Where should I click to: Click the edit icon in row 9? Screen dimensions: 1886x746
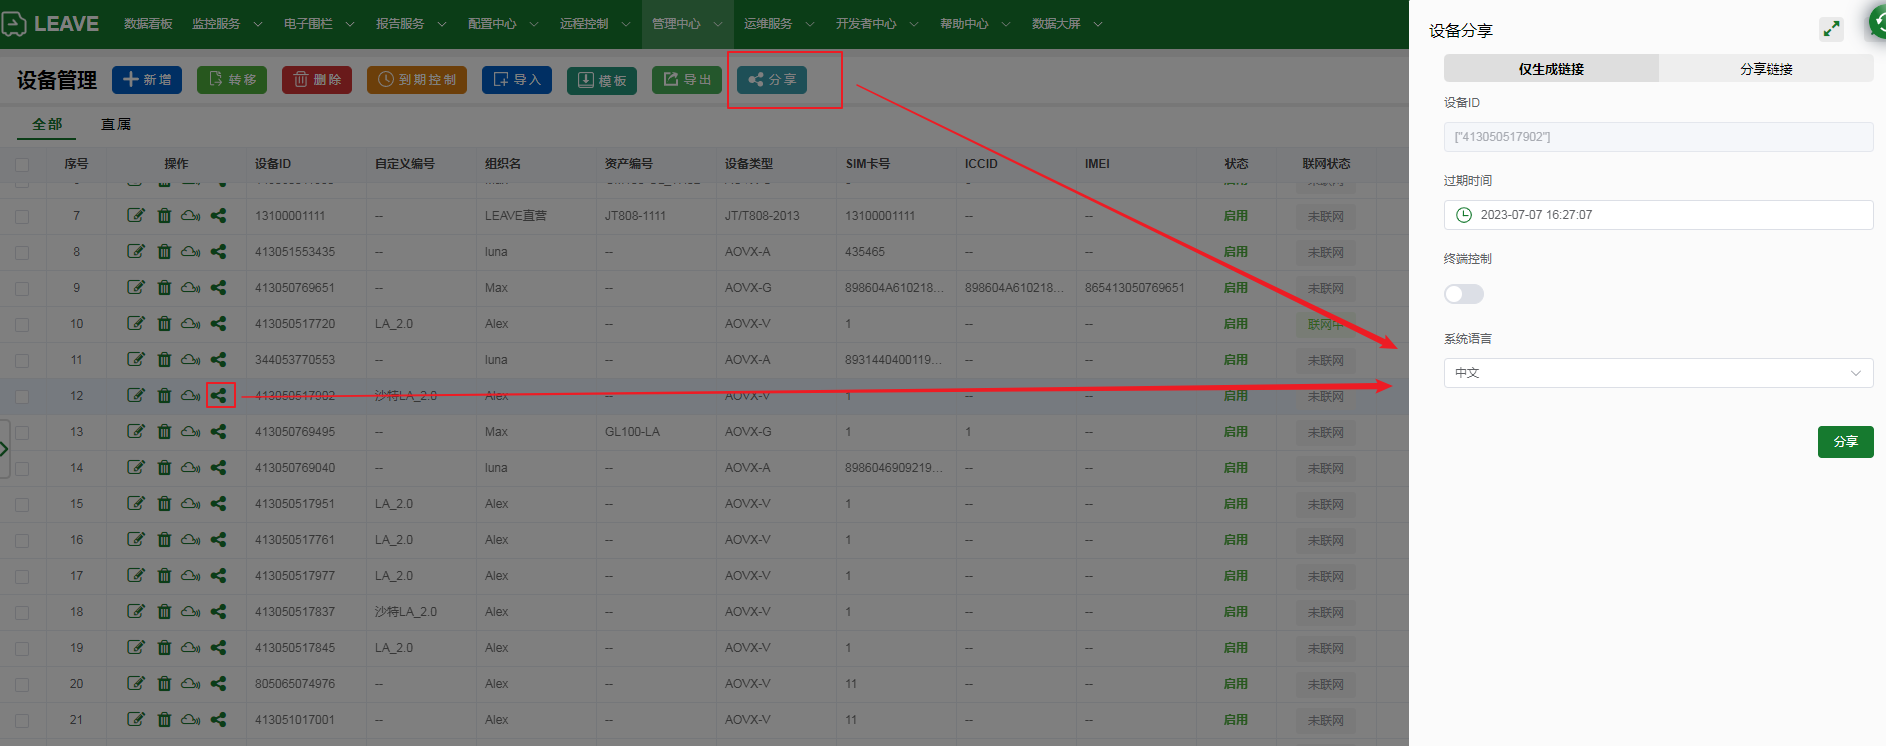(x=136, y=288)
